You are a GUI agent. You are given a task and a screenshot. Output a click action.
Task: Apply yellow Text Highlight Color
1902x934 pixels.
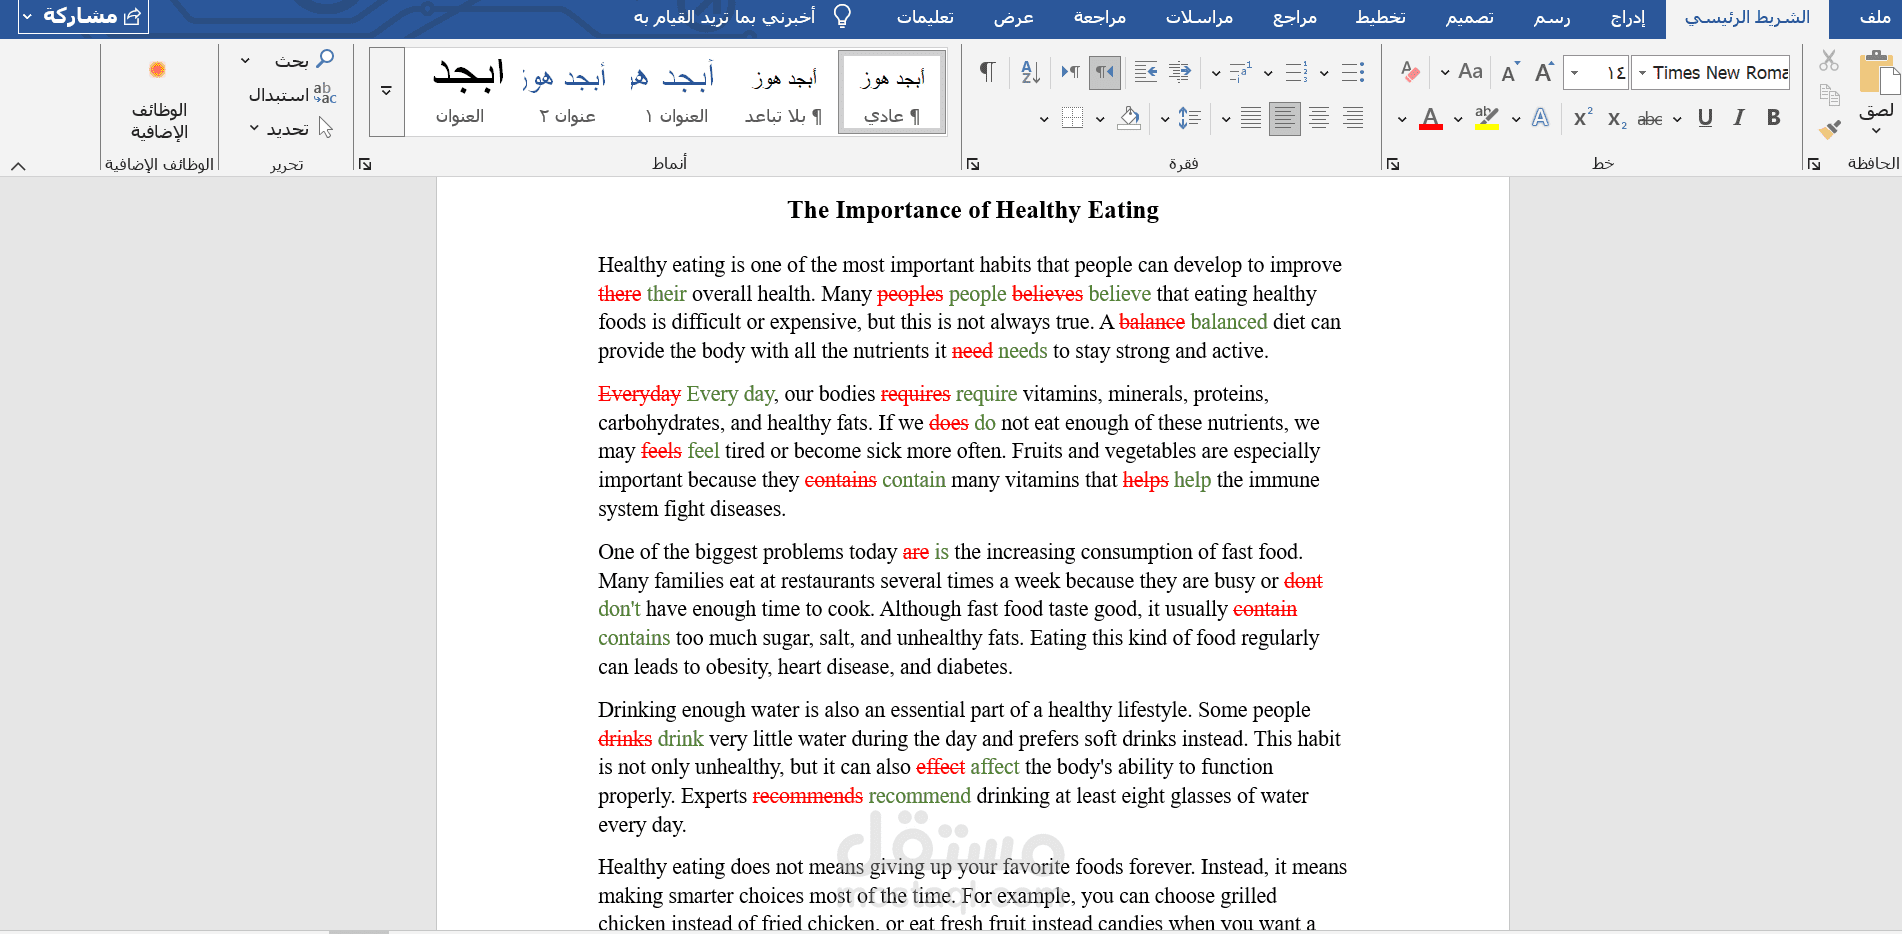pyautogui.click(x=1487, y=118)
